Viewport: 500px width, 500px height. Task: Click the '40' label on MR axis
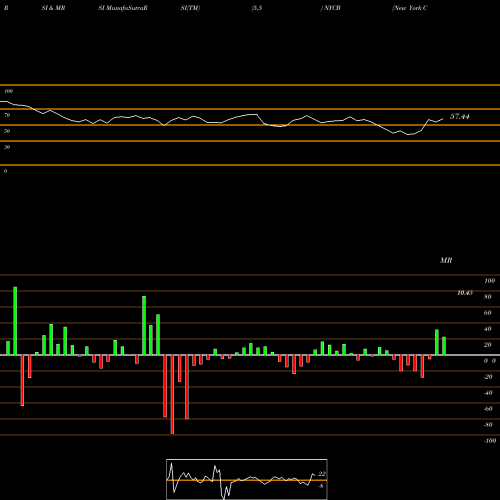488,329
